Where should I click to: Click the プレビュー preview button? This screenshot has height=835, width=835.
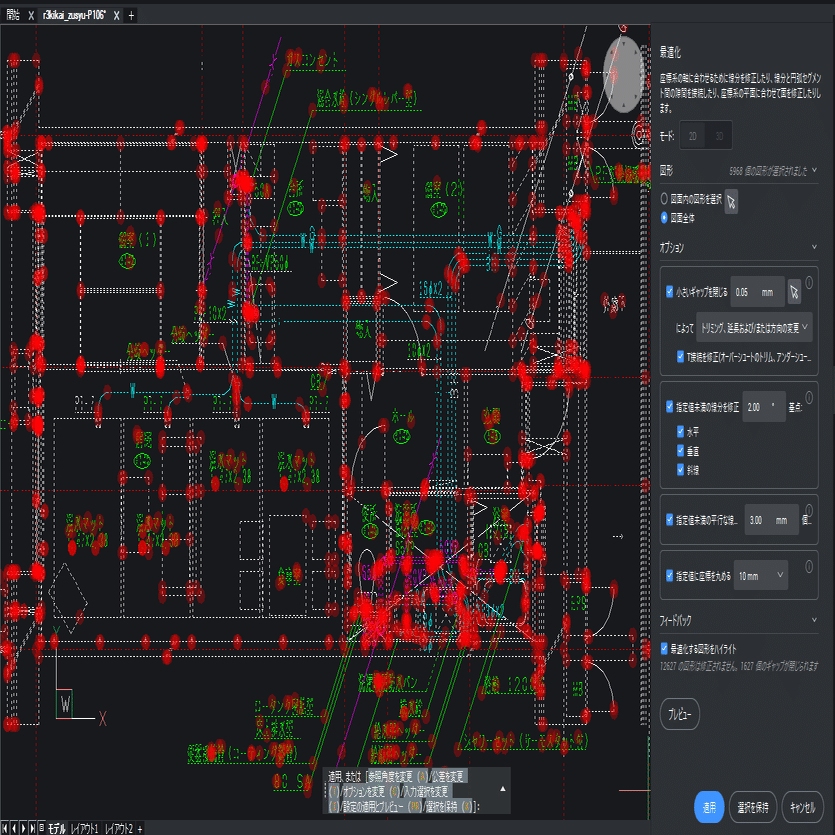coord(680,714)
